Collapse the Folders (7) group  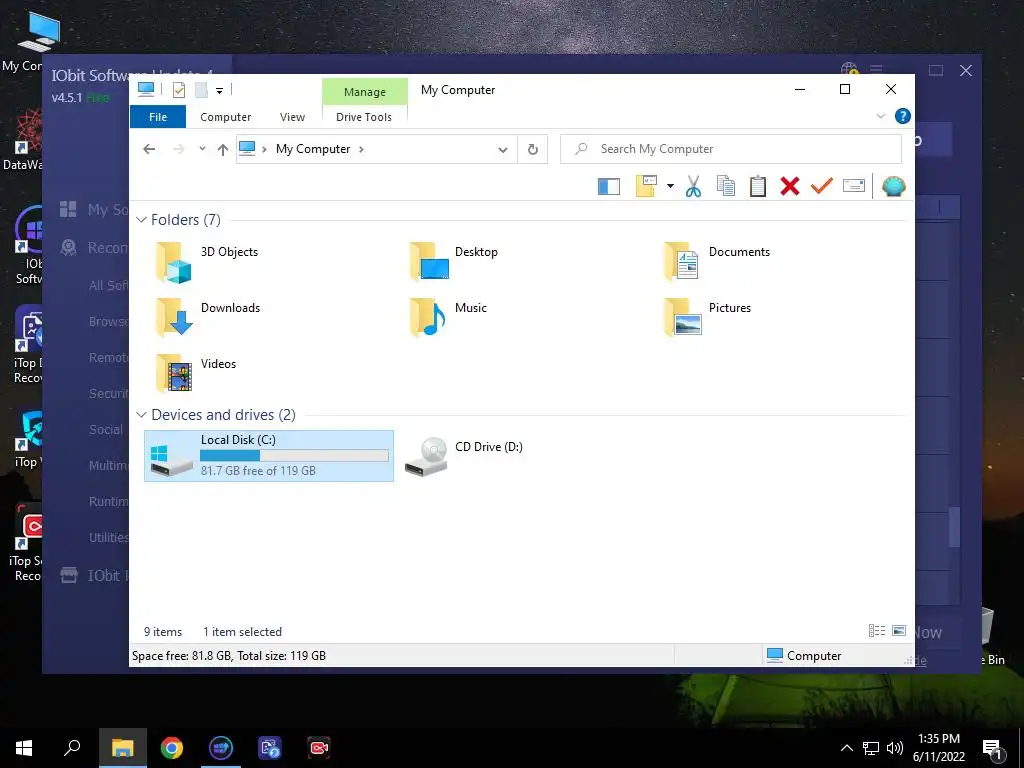click(141, 219)
